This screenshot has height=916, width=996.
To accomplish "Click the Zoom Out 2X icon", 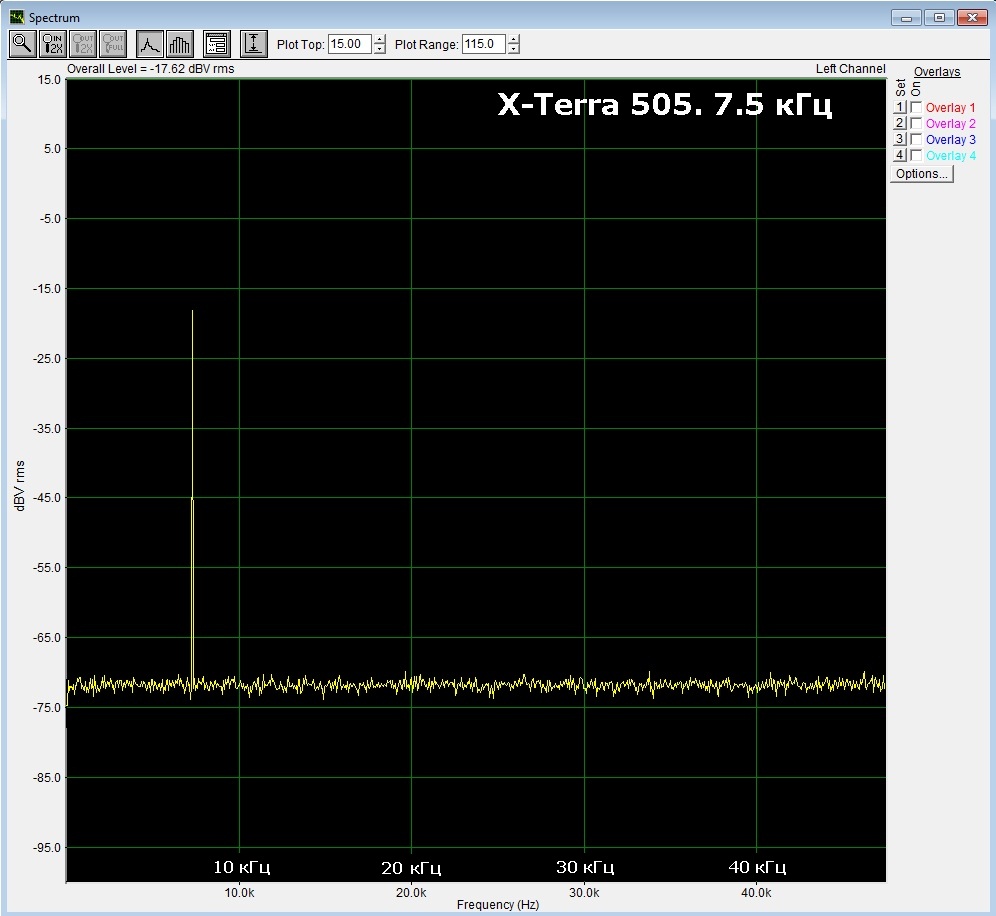I will (83, 43).
